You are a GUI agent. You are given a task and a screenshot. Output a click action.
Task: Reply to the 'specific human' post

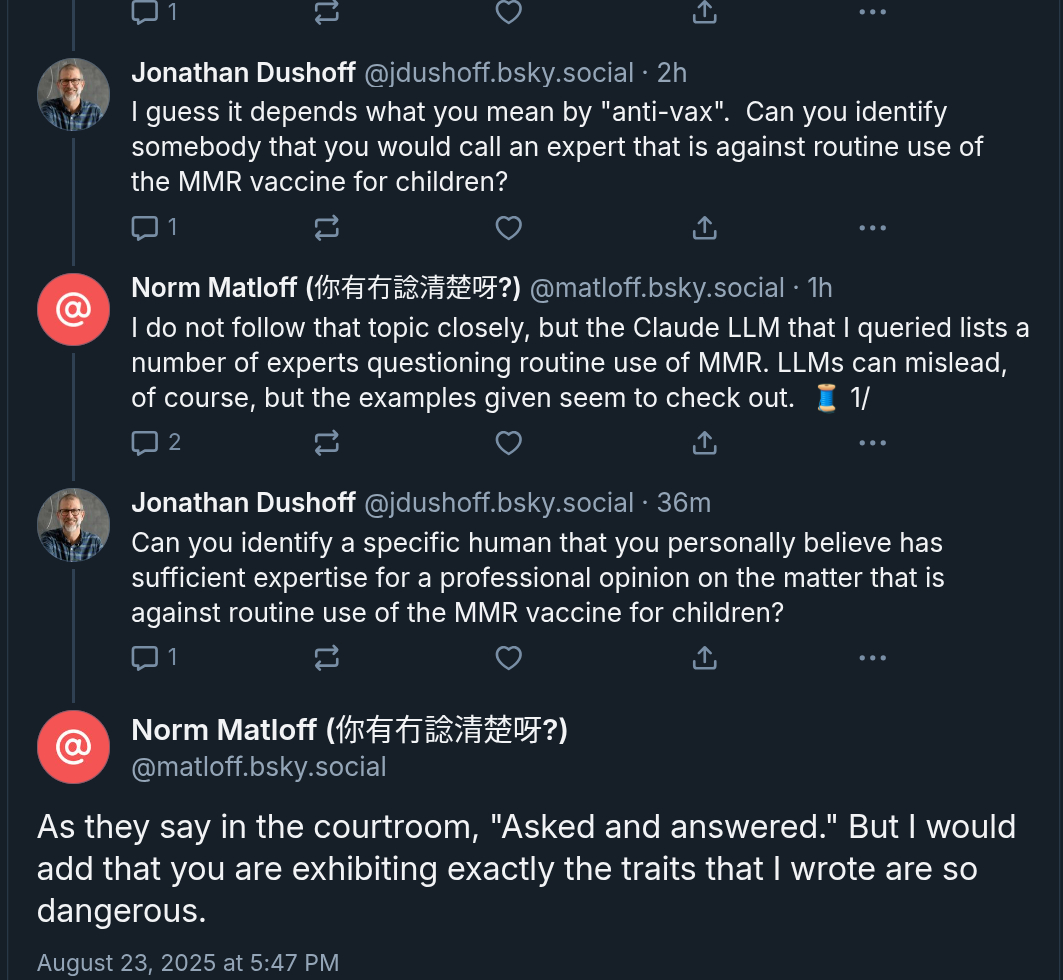click(146, 657)
